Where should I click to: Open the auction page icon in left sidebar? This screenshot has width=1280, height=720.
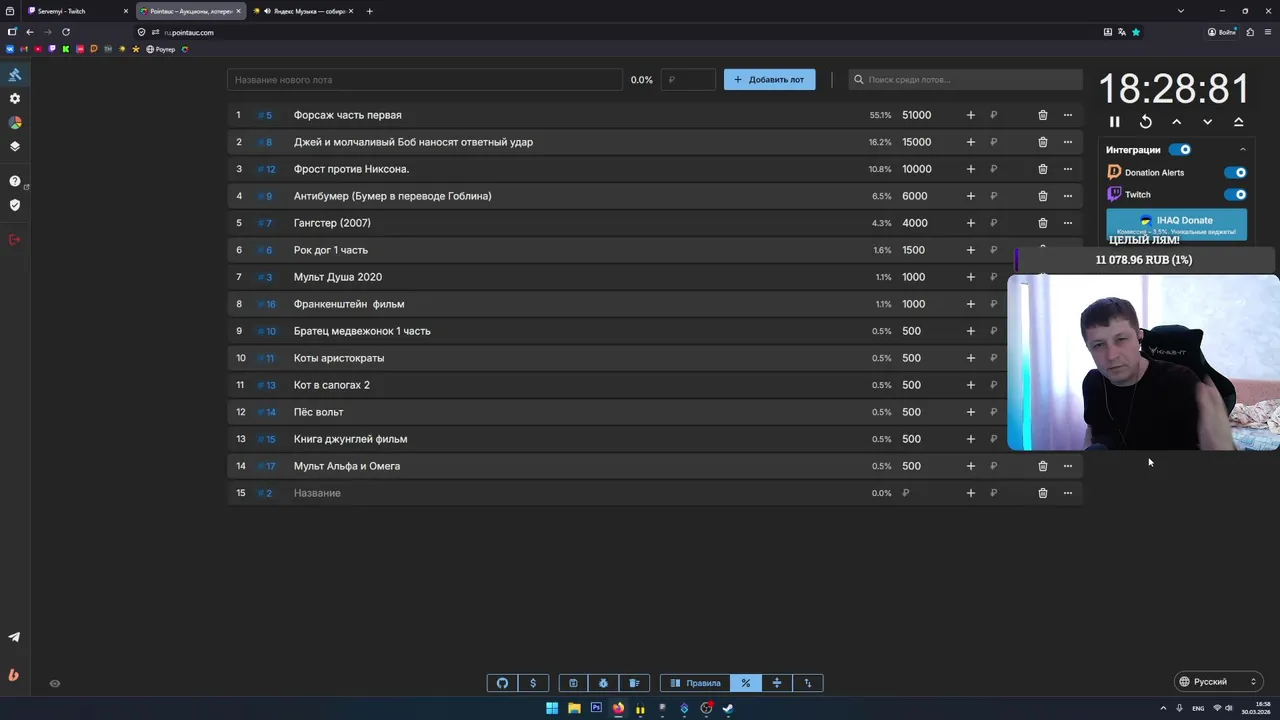pyautogui.click(x=14, y=75)
